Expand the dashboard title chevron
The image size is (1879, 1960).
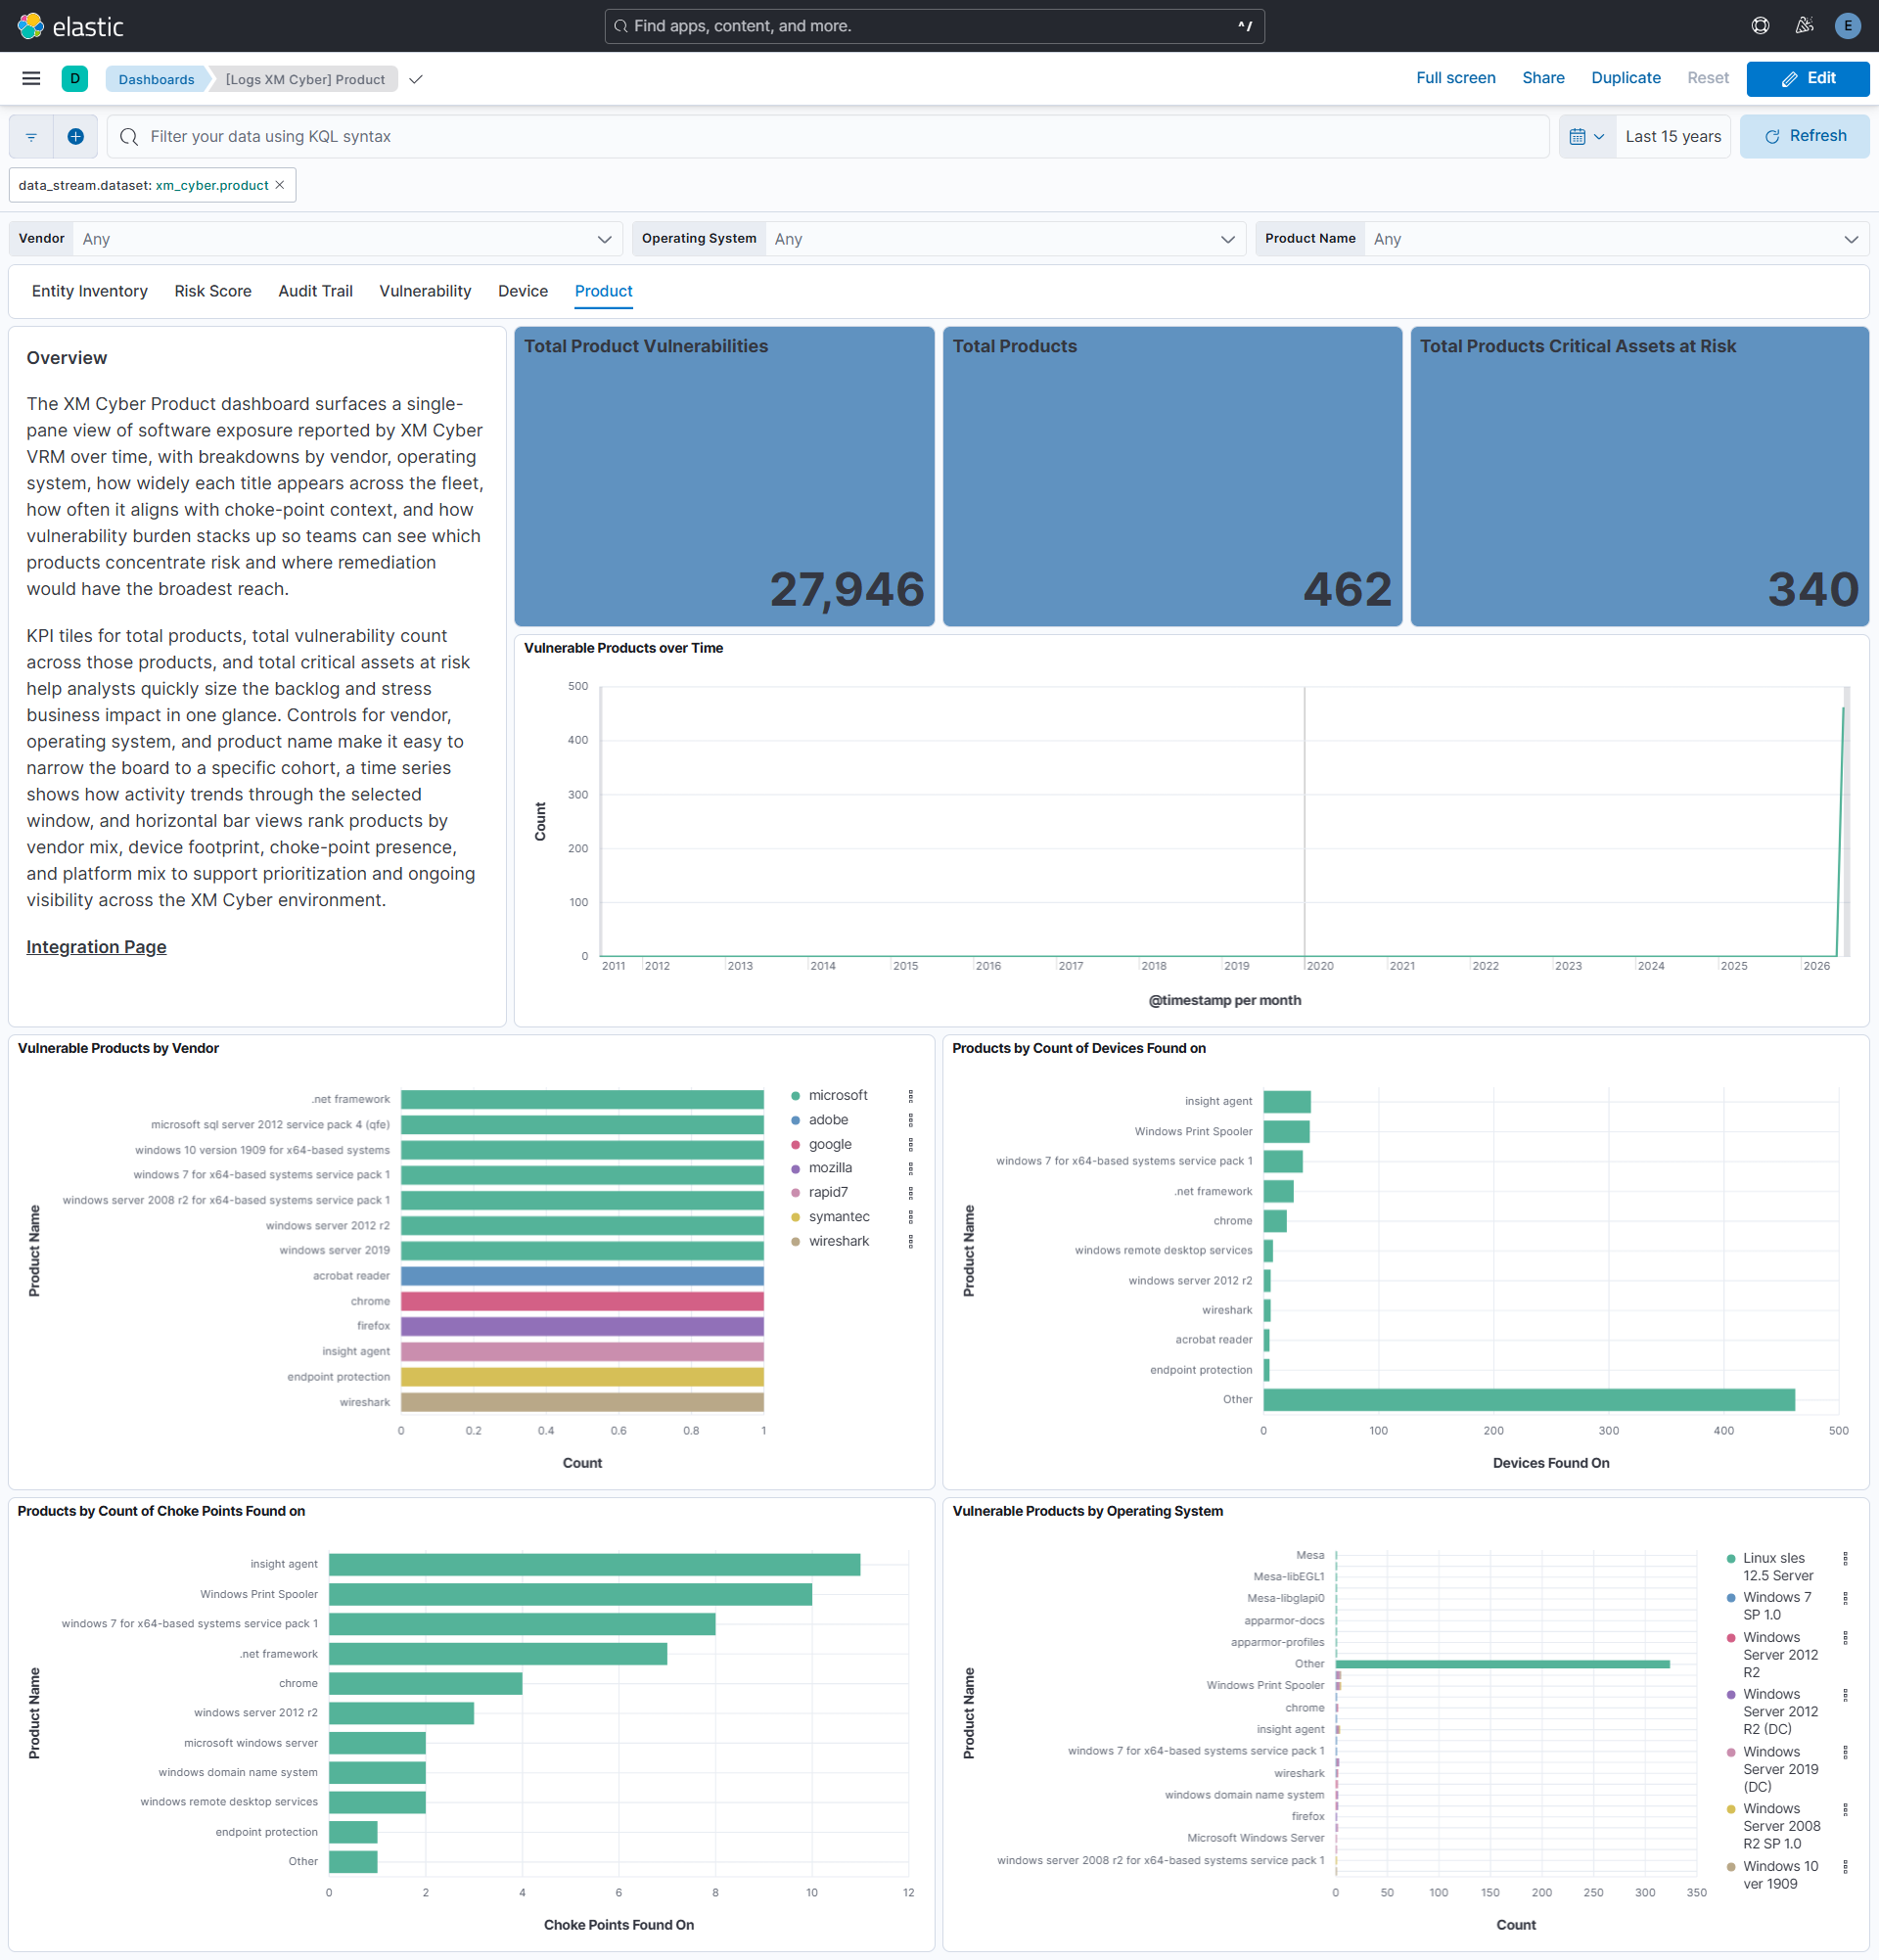(x=416, y=80)
